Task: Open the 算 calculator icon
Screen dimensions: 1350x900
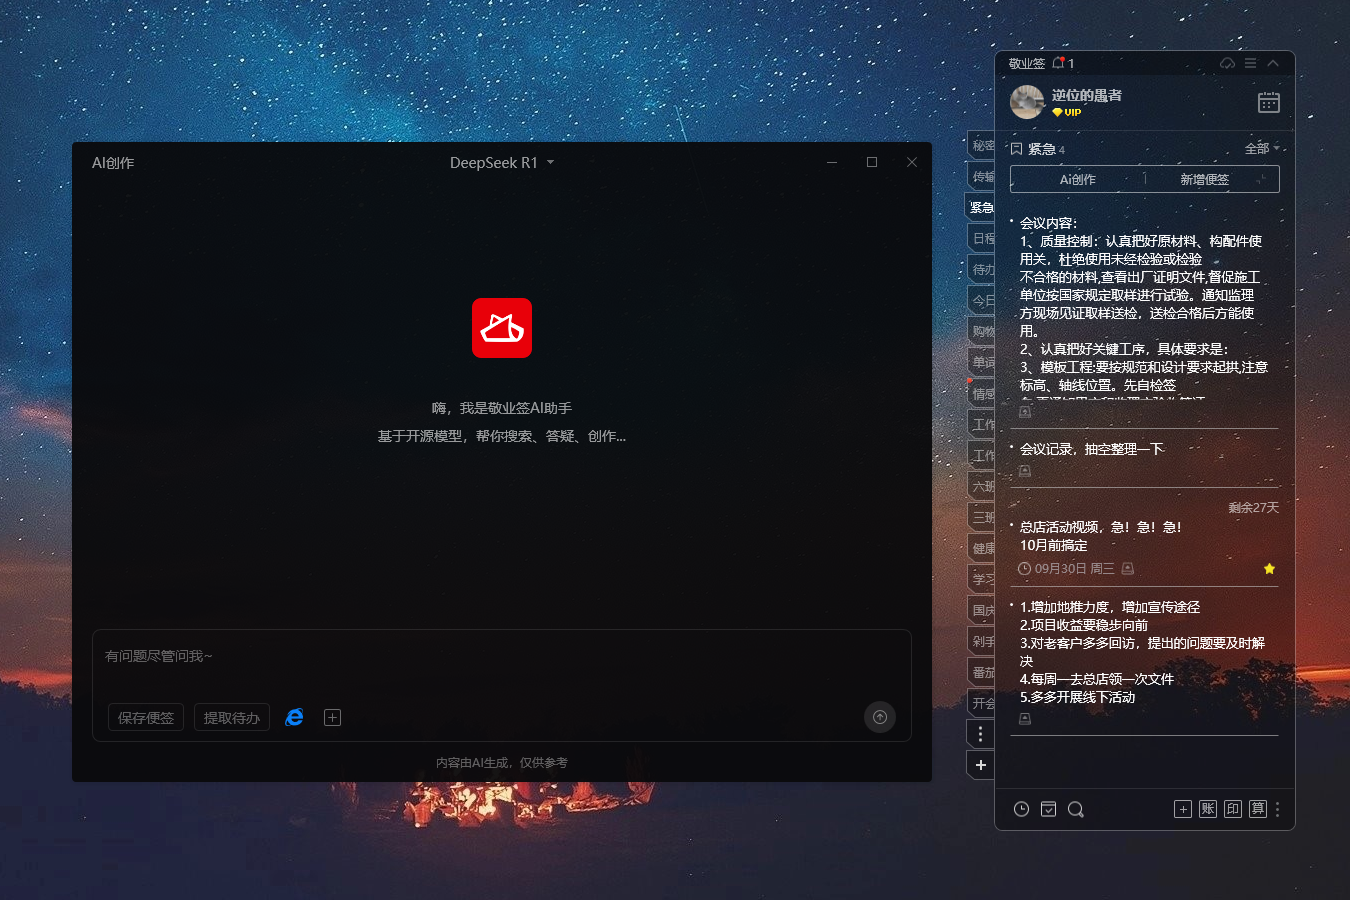Action: (1258, 809)
